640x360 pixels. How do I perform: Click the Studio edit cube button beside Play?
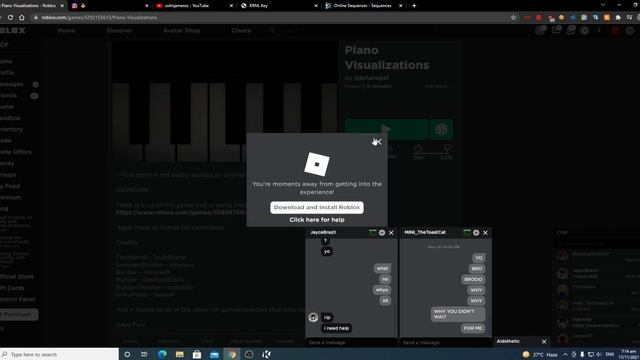tap(441, 130)
